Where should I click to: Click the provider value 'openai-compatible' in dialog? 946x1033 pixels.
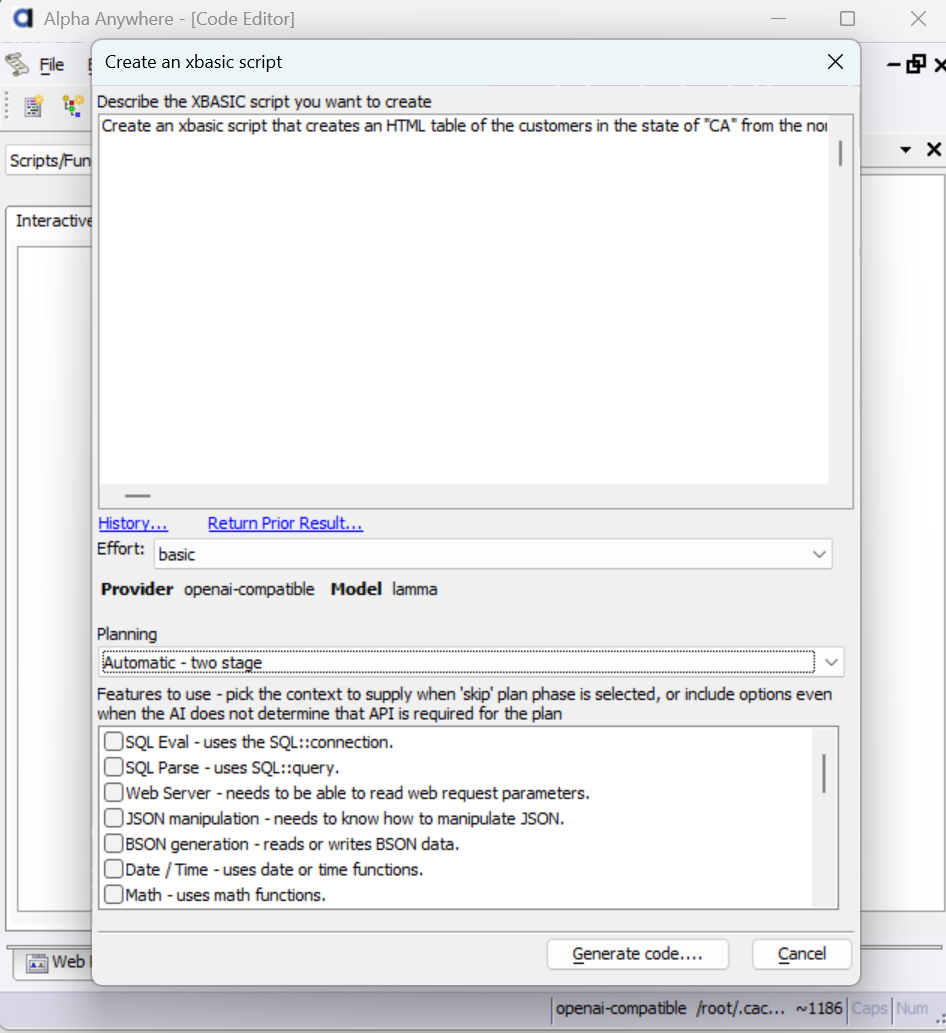tap(249, 589)
